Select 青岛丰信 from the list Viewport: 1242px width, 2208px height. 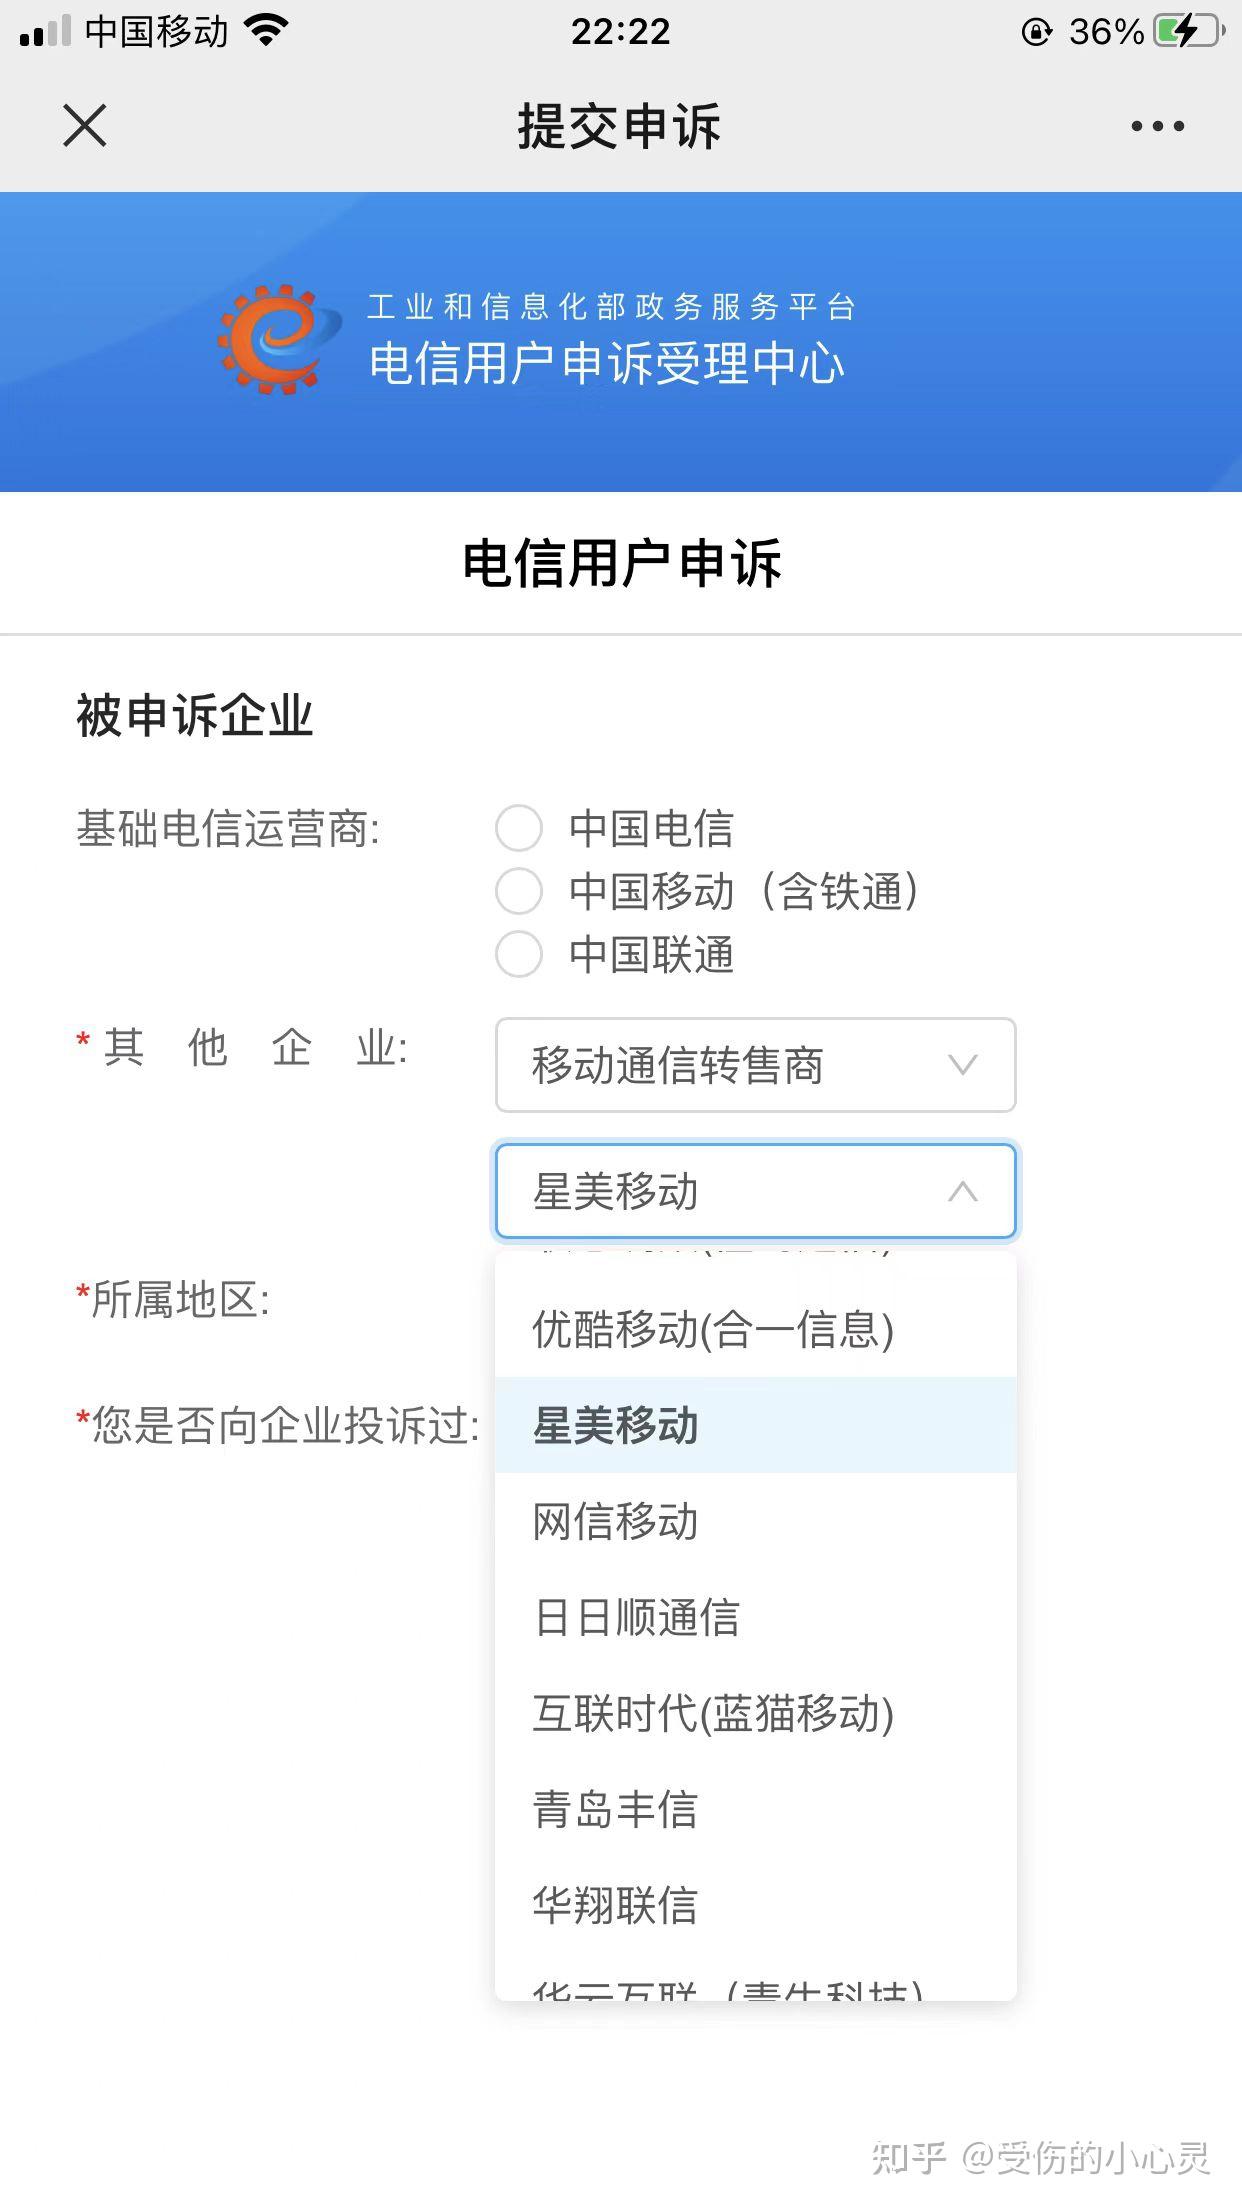(x=615, y=1809)
